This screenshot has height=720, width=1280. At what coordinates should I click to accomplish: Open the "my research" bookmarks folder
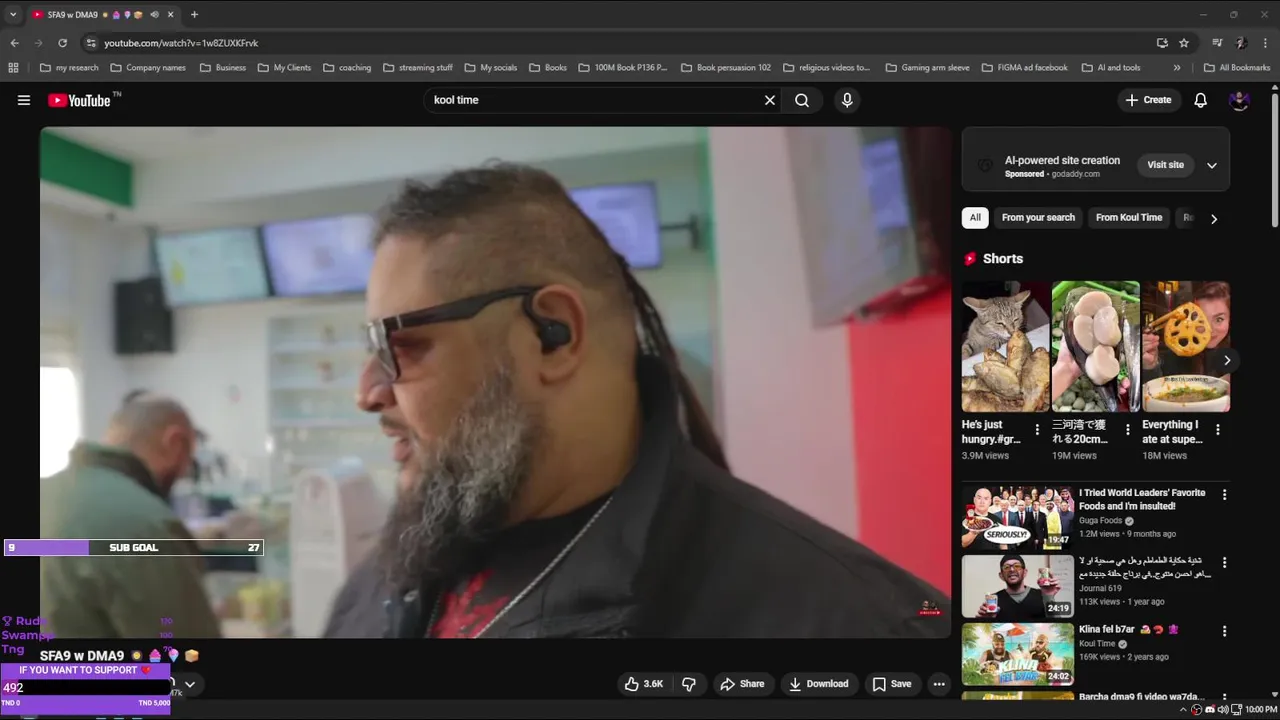[x=69, y=68]
